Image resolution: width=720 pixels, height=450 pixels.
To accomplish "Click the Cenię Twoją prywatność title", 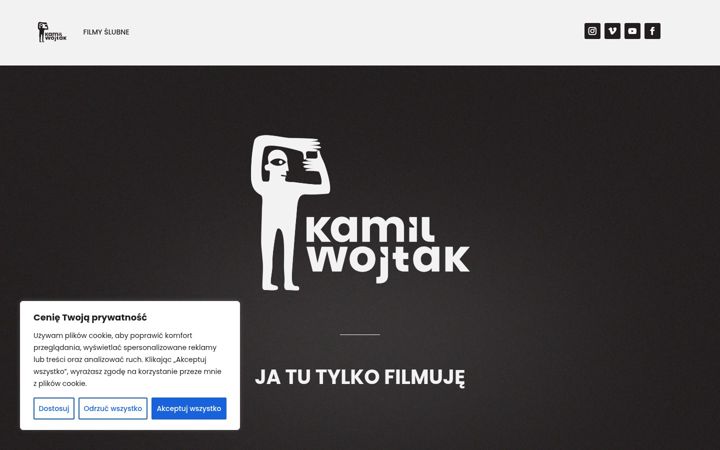I will [90, 317].
